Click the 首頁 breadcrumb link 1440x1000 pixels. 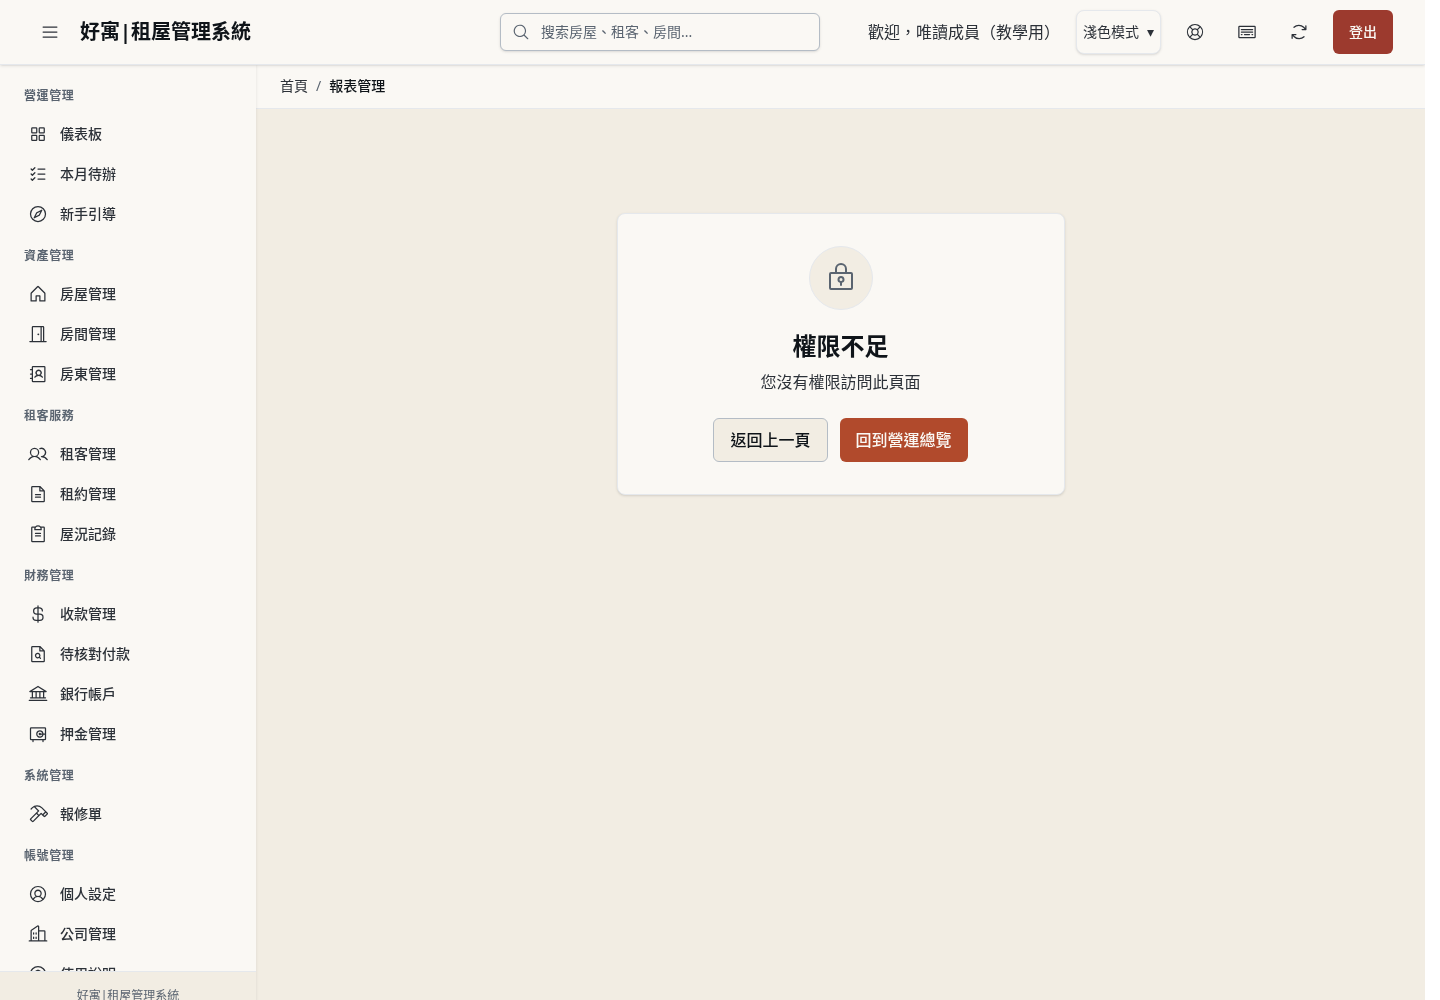point(294,86)
